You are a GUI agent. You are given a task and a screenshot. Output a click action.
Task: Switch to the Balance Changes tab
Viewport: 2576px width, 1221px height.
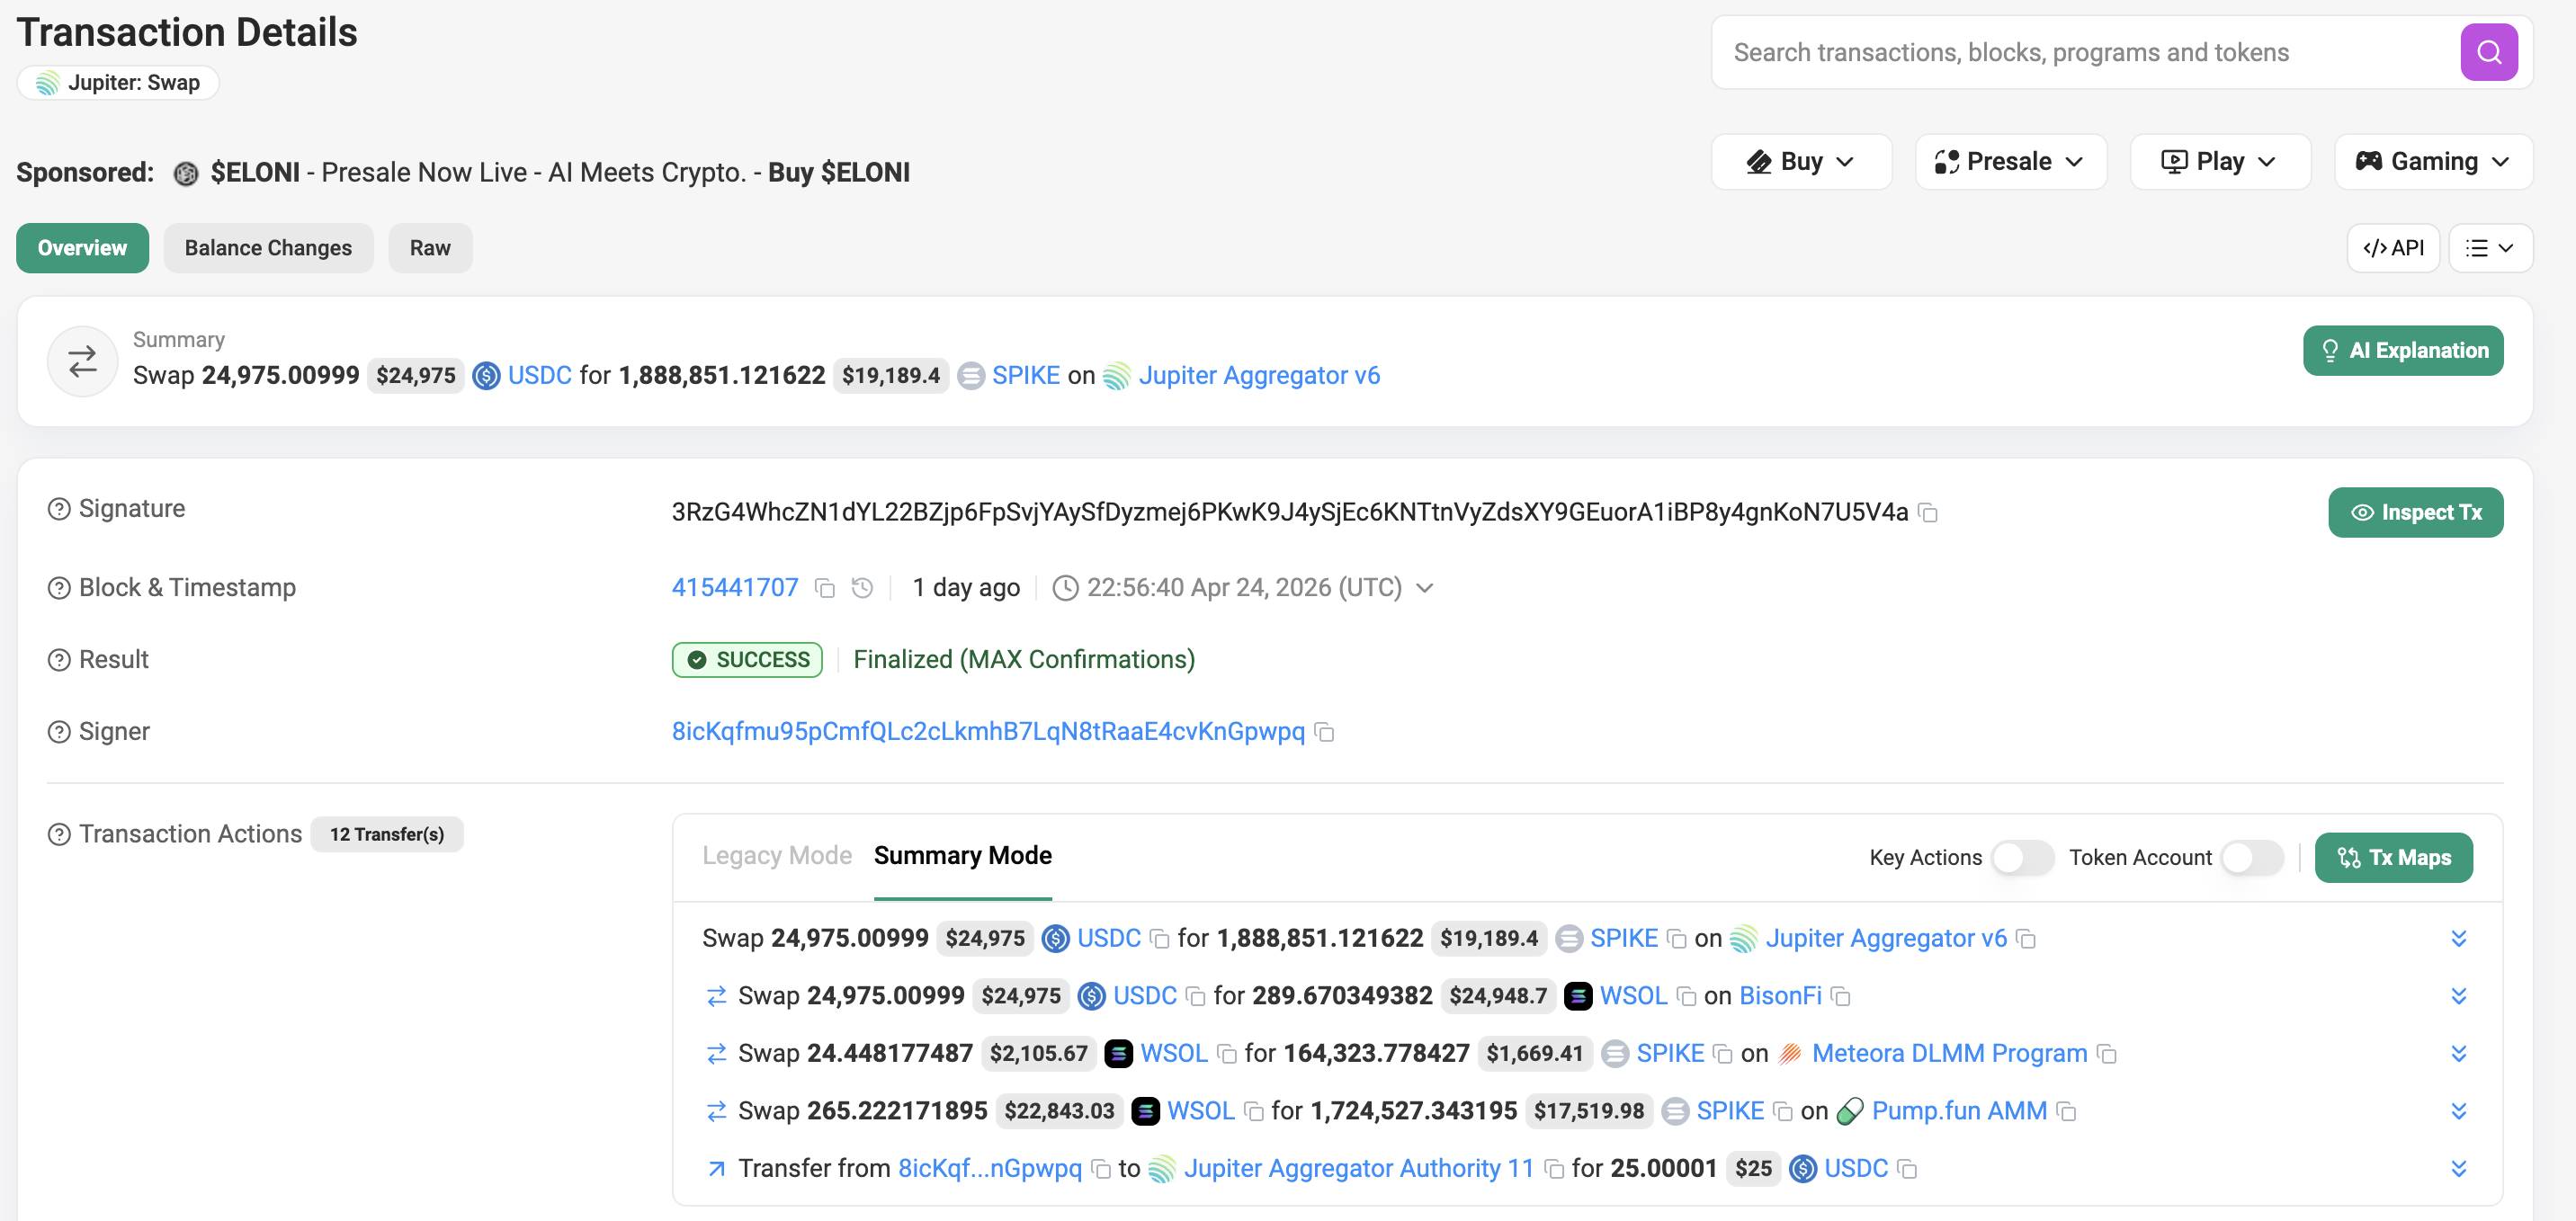point(268,248)
